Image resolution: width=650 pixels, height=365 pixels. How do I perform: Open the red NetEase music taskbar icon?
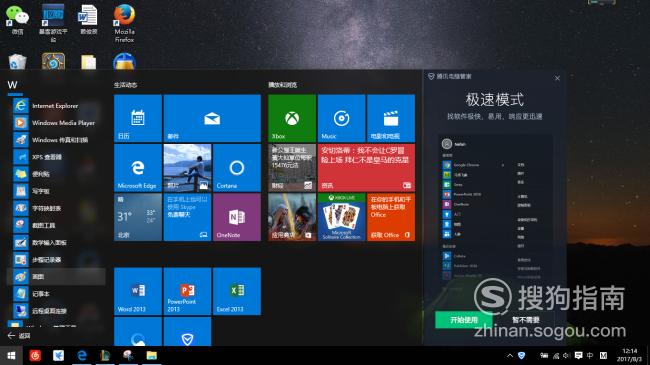pyautogui.click(x=35, y=355)
